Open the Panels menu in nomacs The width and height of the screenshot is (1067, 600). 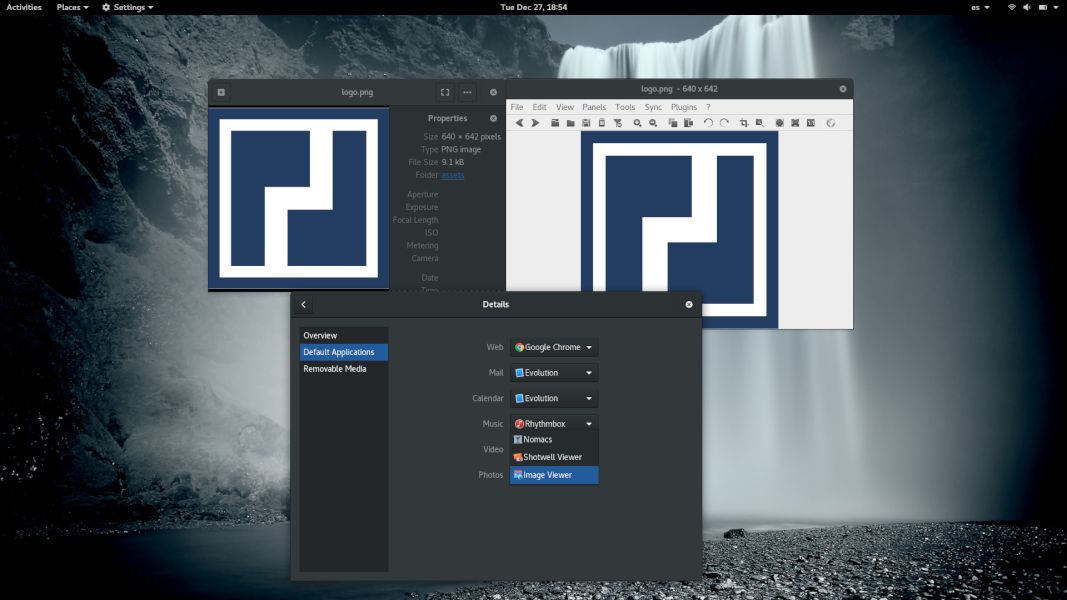[x=594, y=107]
